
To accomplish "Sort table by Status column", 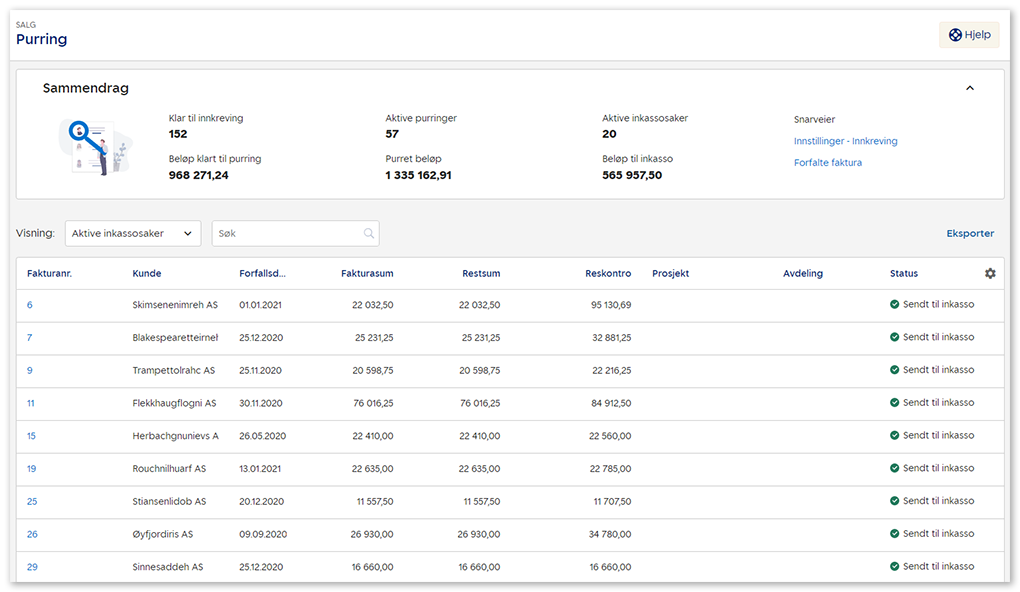I will (x=903, y=274).
